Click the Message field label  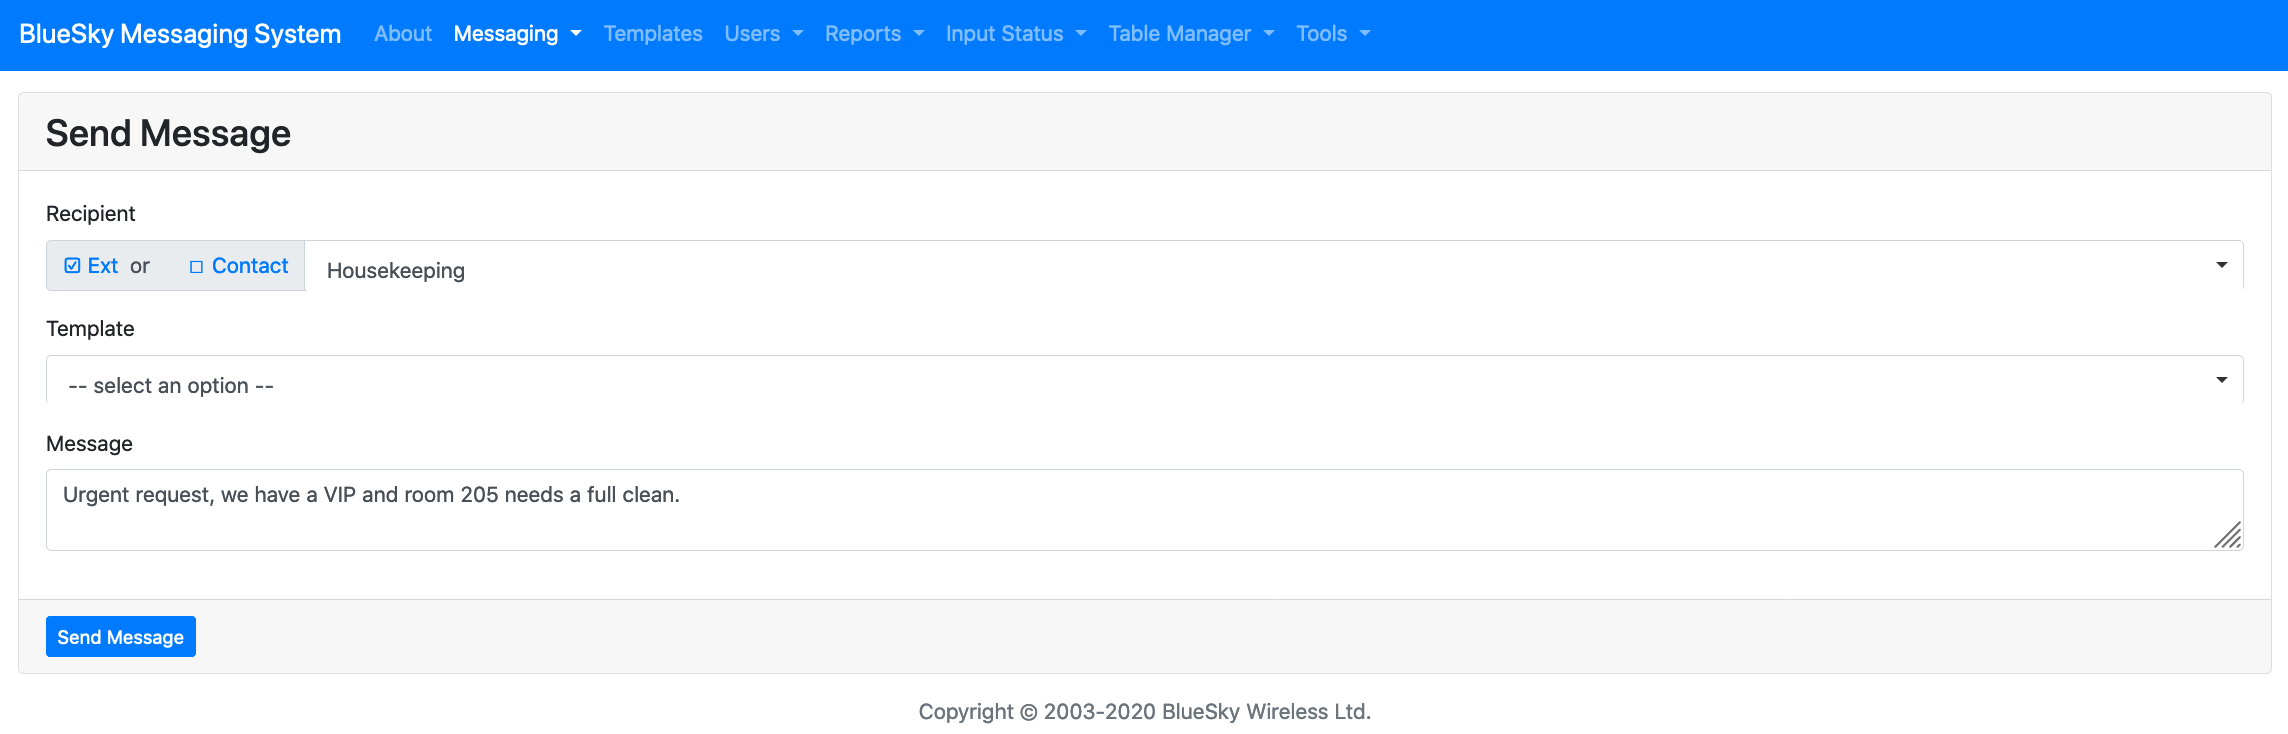point(89,444)
